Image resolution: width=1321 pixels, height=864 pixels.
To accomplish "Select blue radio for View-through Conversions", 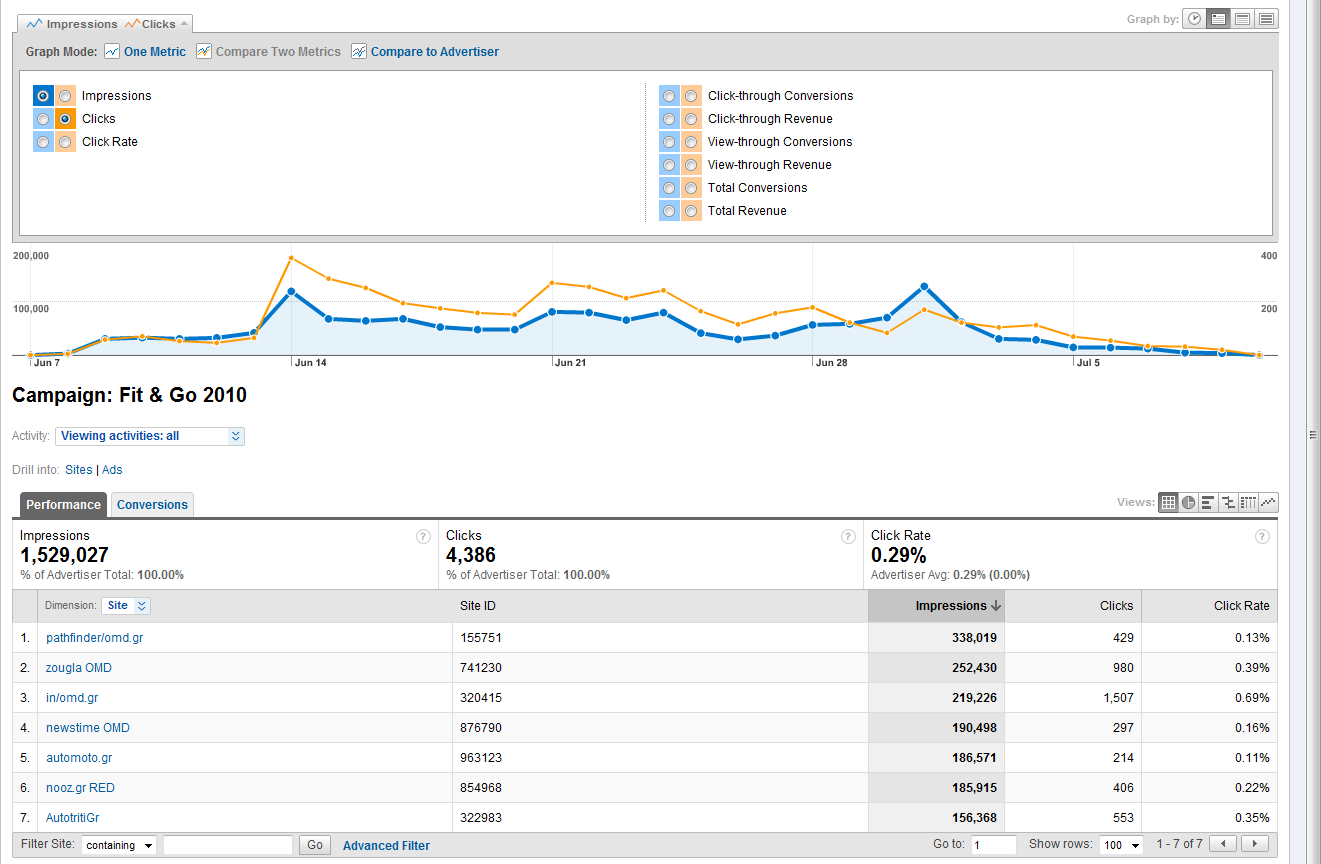I will point(669,142).
